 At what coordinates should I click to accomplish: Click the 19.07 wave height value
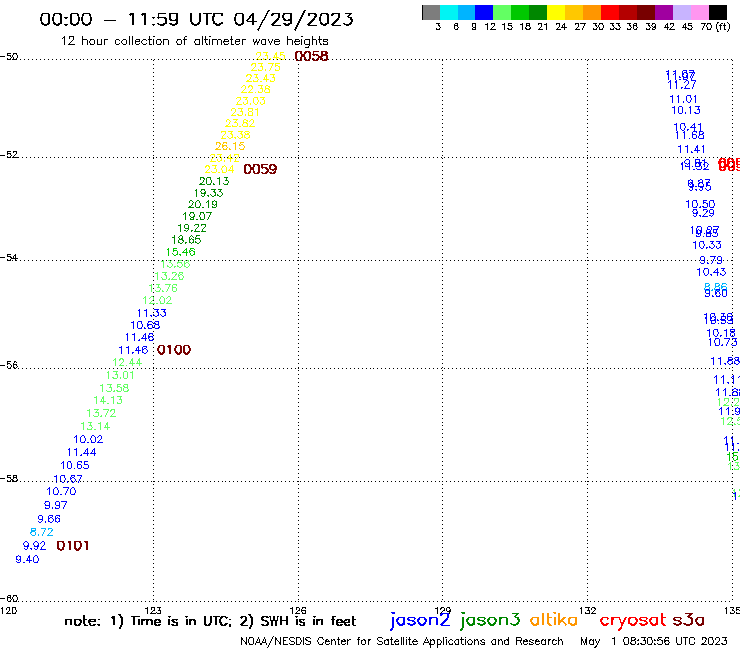(197, 216)
